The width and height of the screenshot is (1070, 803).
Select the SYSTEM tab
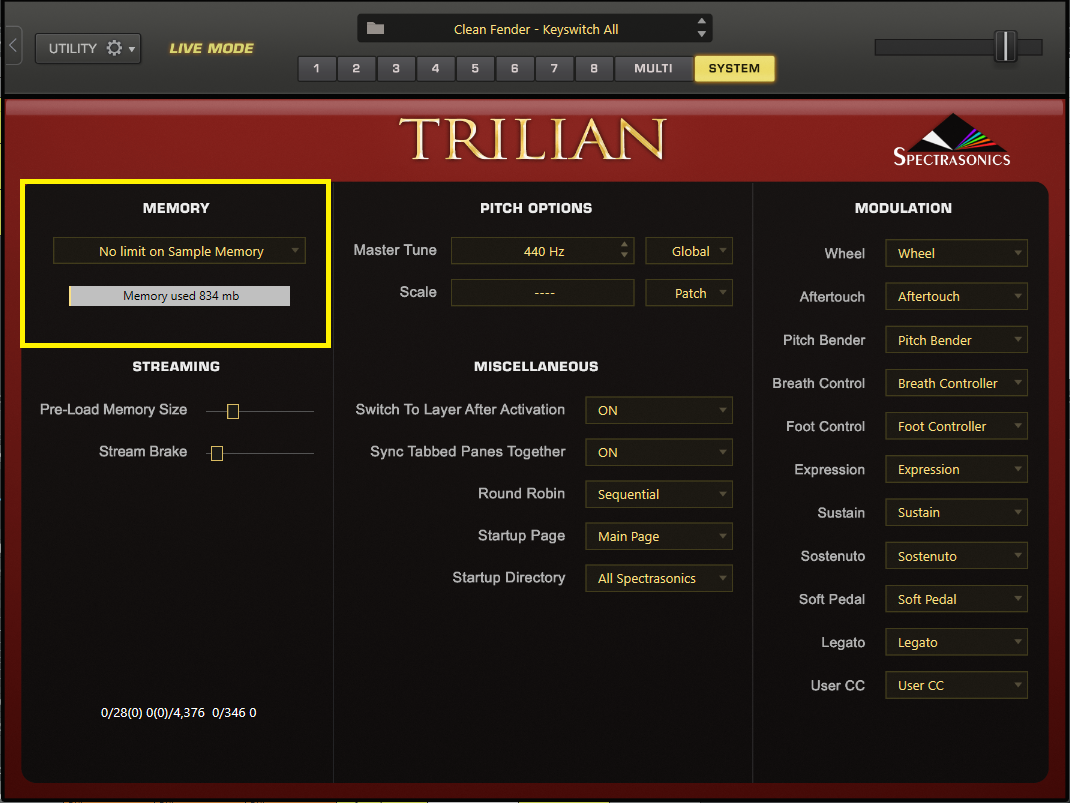734,69
